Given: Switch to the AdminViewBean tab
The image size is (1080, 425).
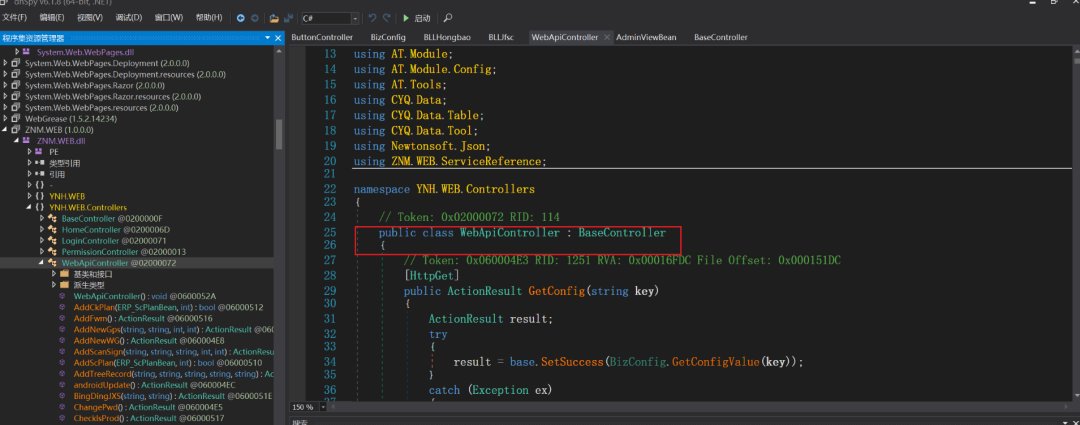Looking at the screenshot, I should click(646, 37).
